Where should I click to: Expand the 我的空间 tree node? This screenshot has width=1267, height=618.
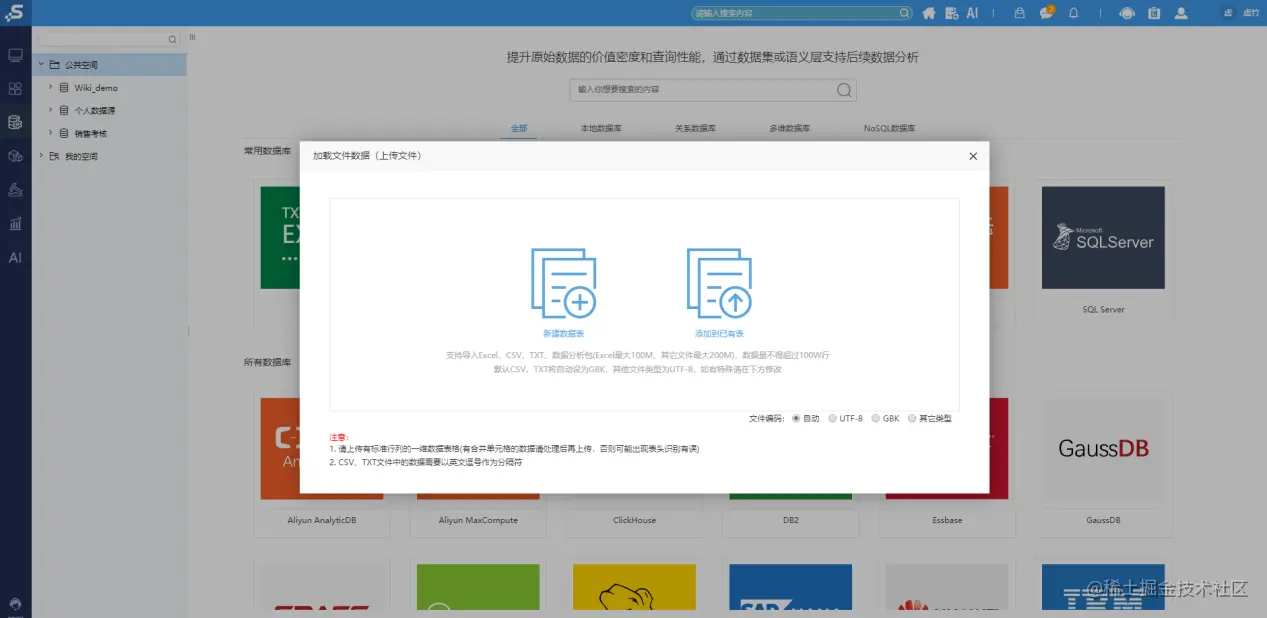click(x=42, y=155)
